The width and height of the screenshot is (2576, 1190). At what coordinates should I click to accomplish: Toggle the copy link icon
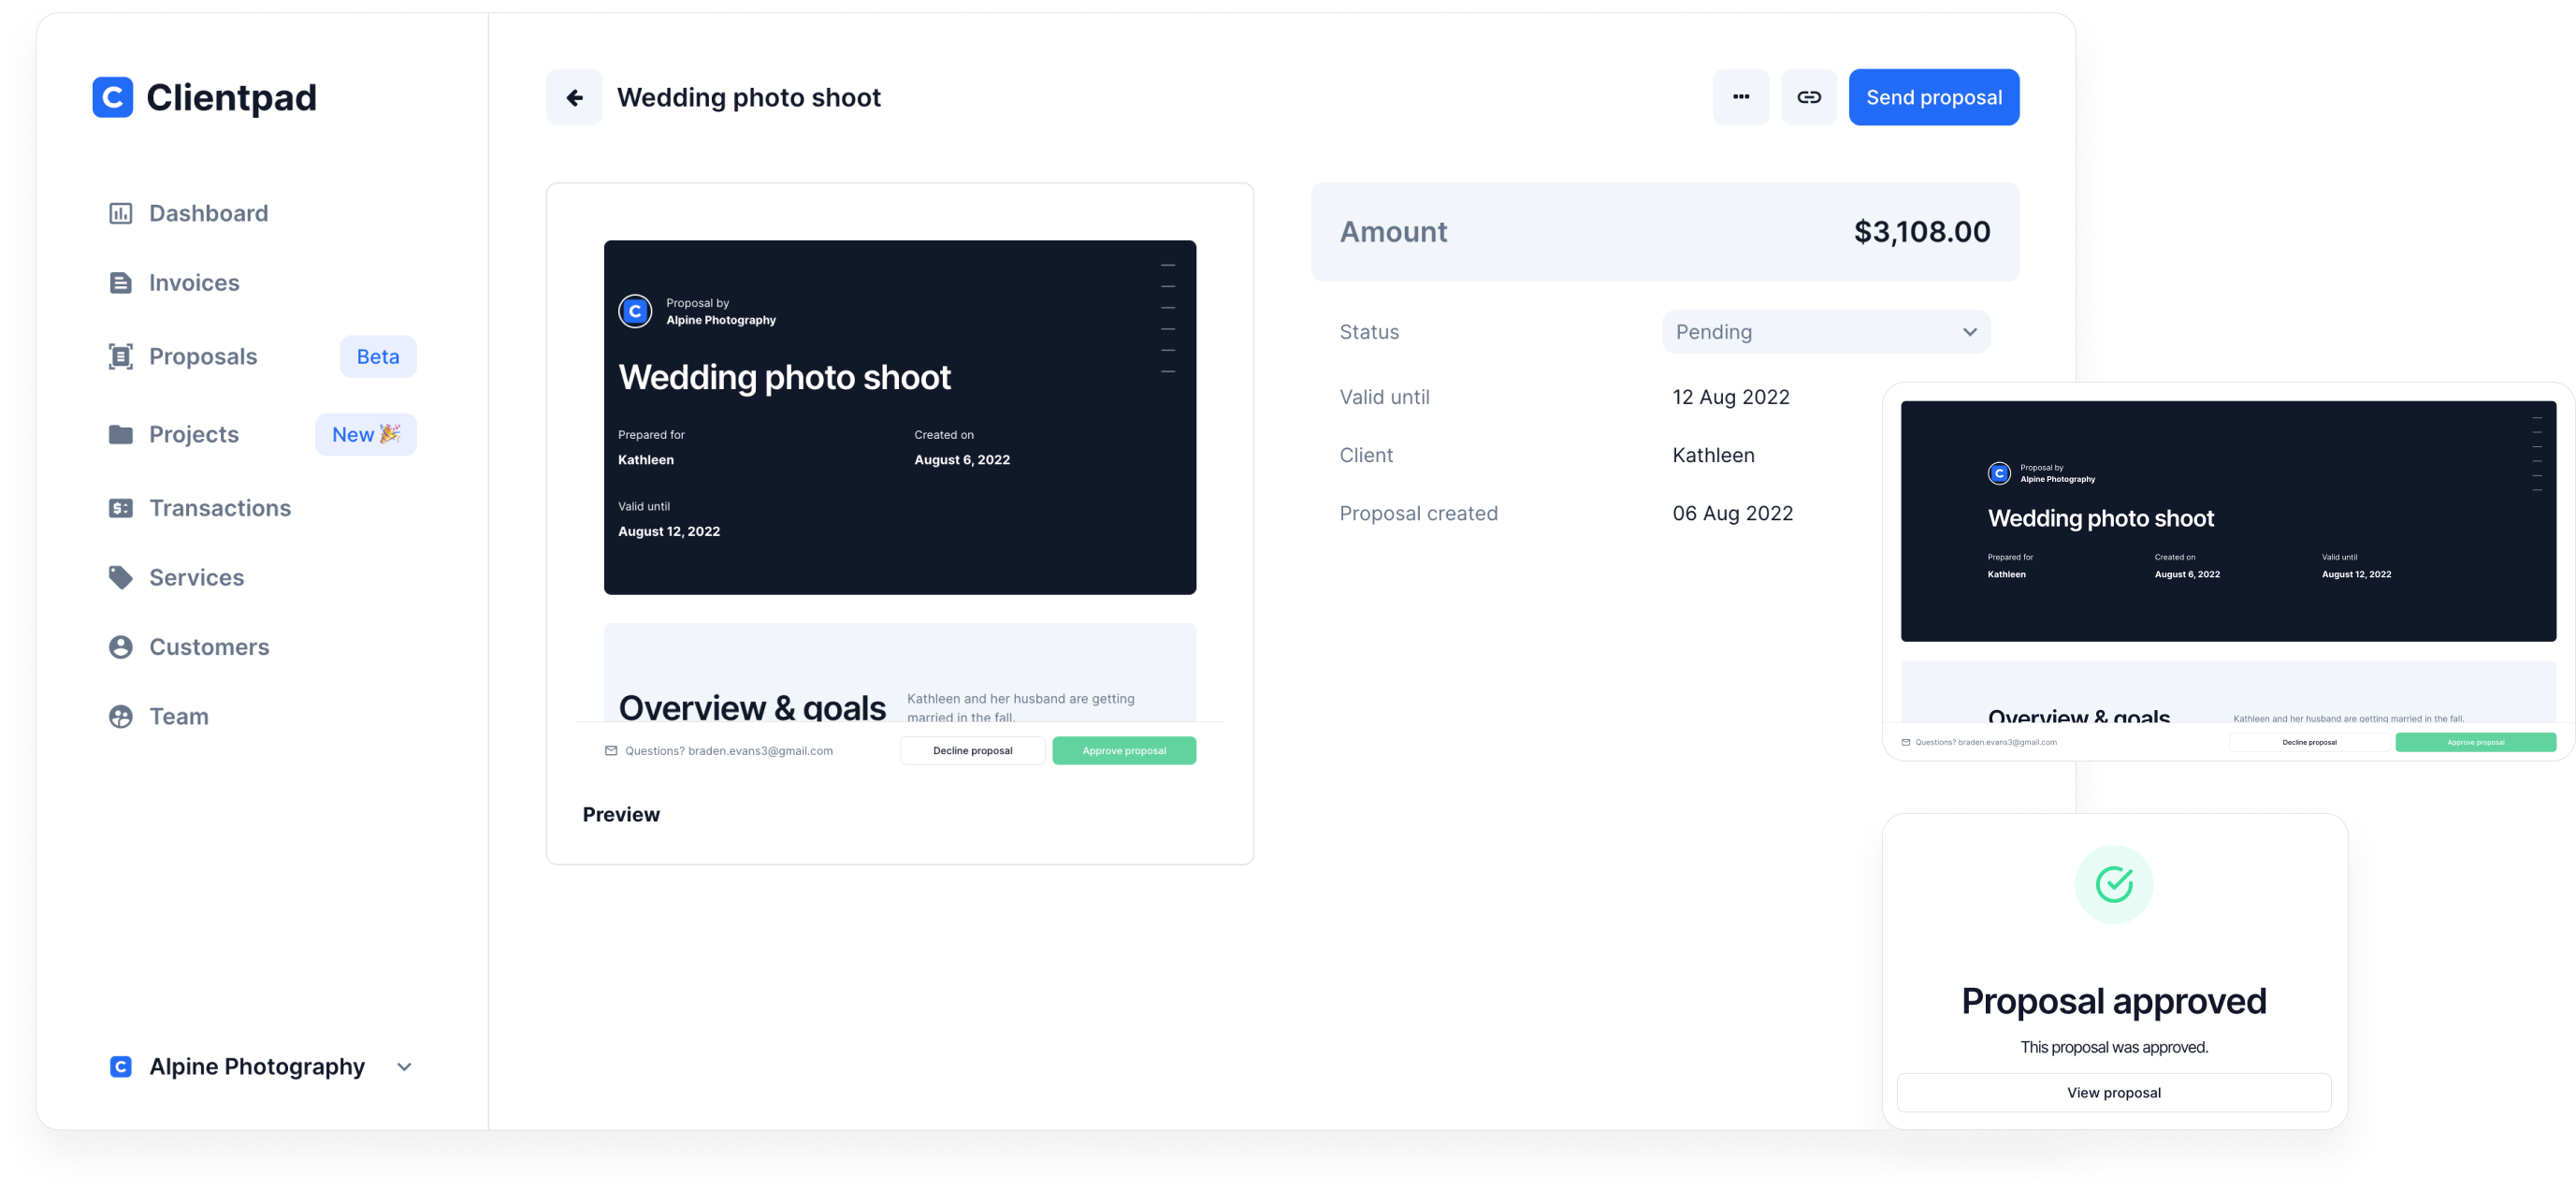[1807, 97]
